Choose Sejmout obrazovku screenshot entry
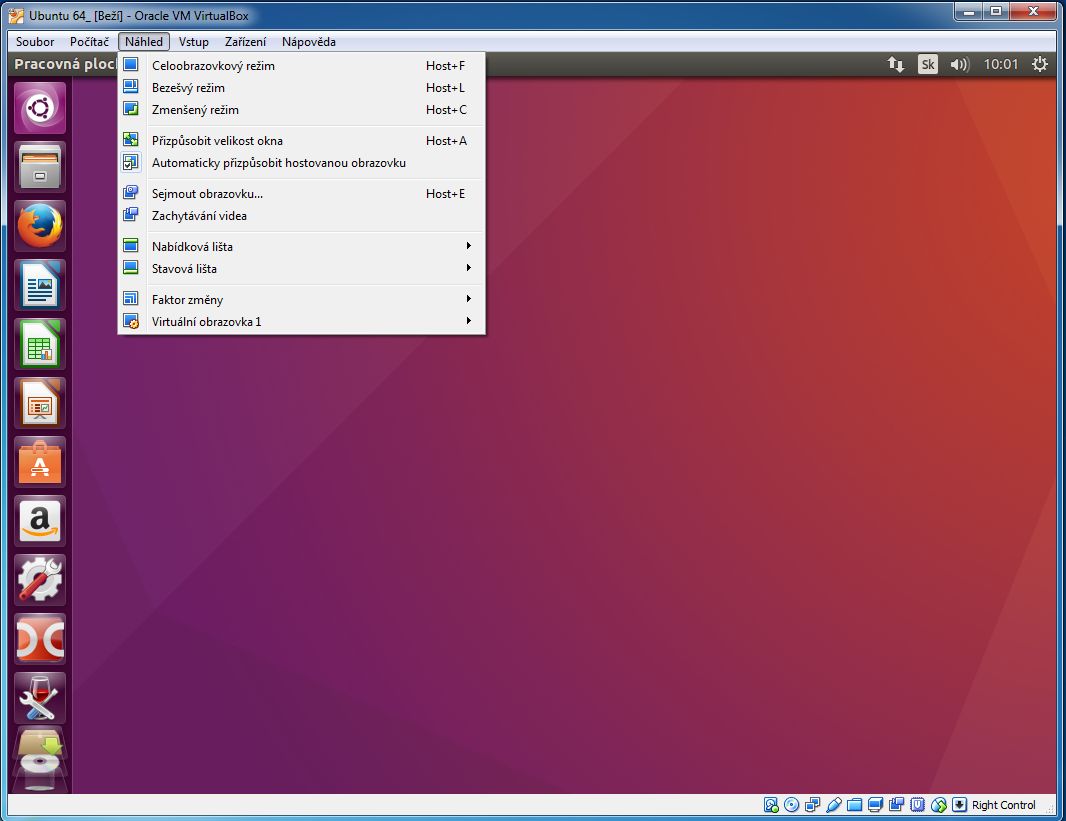This screenshot has height=821, width=1066. (x=302, y=194)
